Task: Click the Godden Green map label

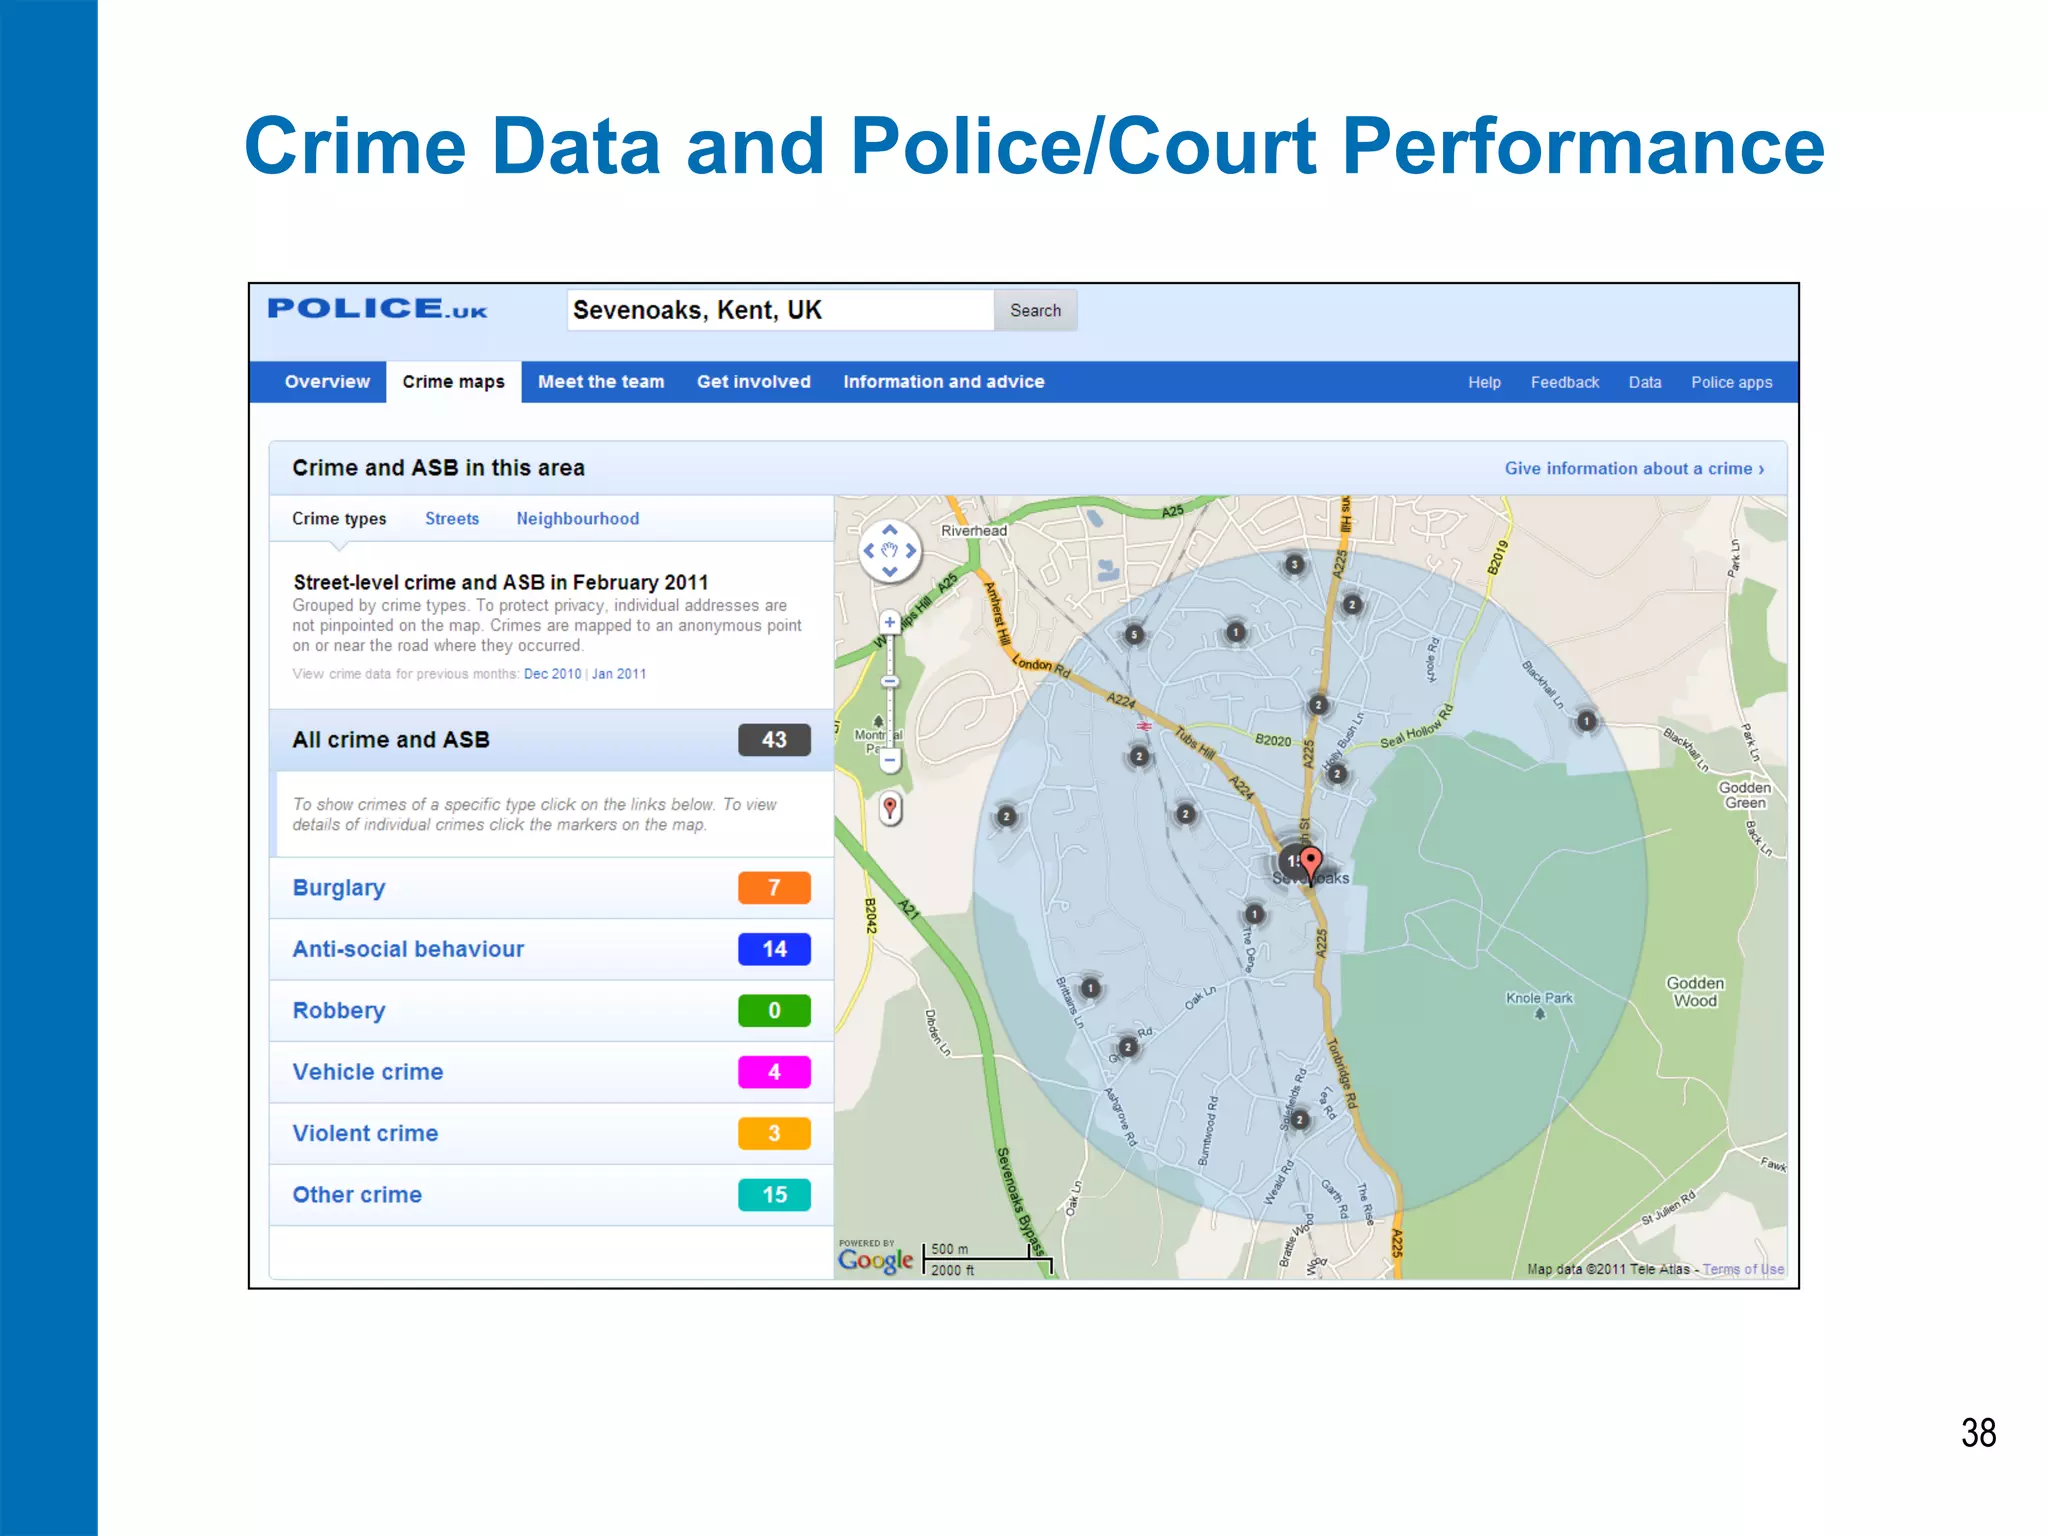Action: coord(1745,795)
